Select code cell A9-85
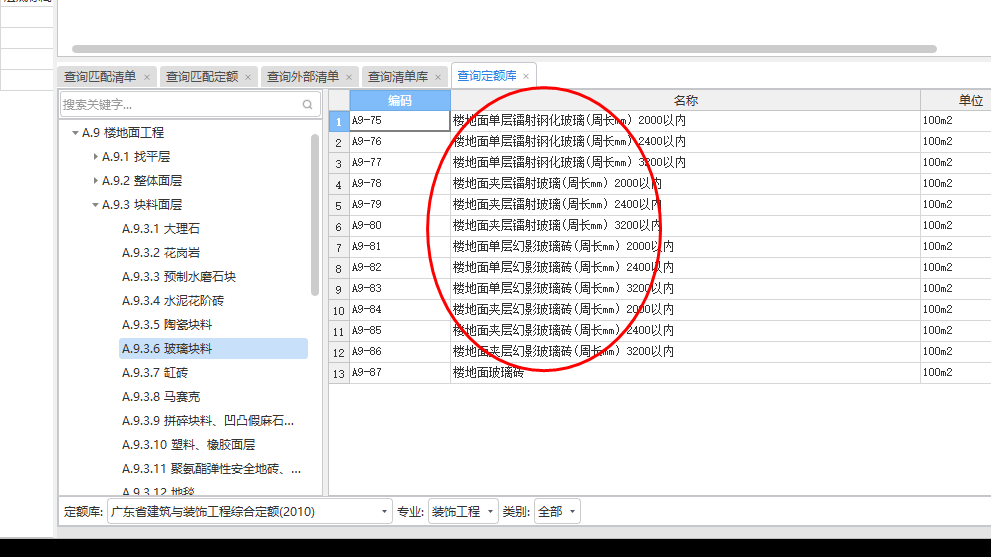 click(x=400, y=330)
